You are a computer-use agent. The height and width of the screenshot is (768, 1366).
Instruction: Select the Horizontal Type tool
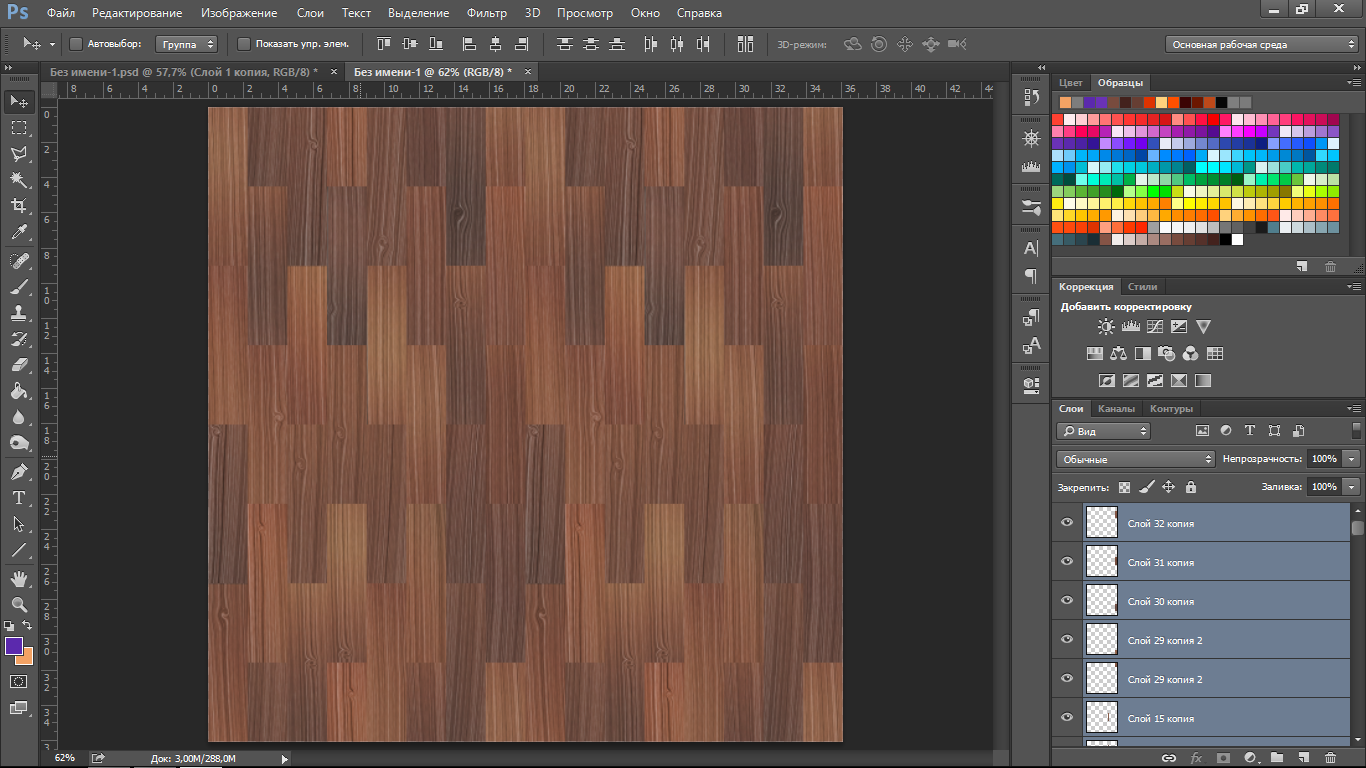(x=19, y=498)
